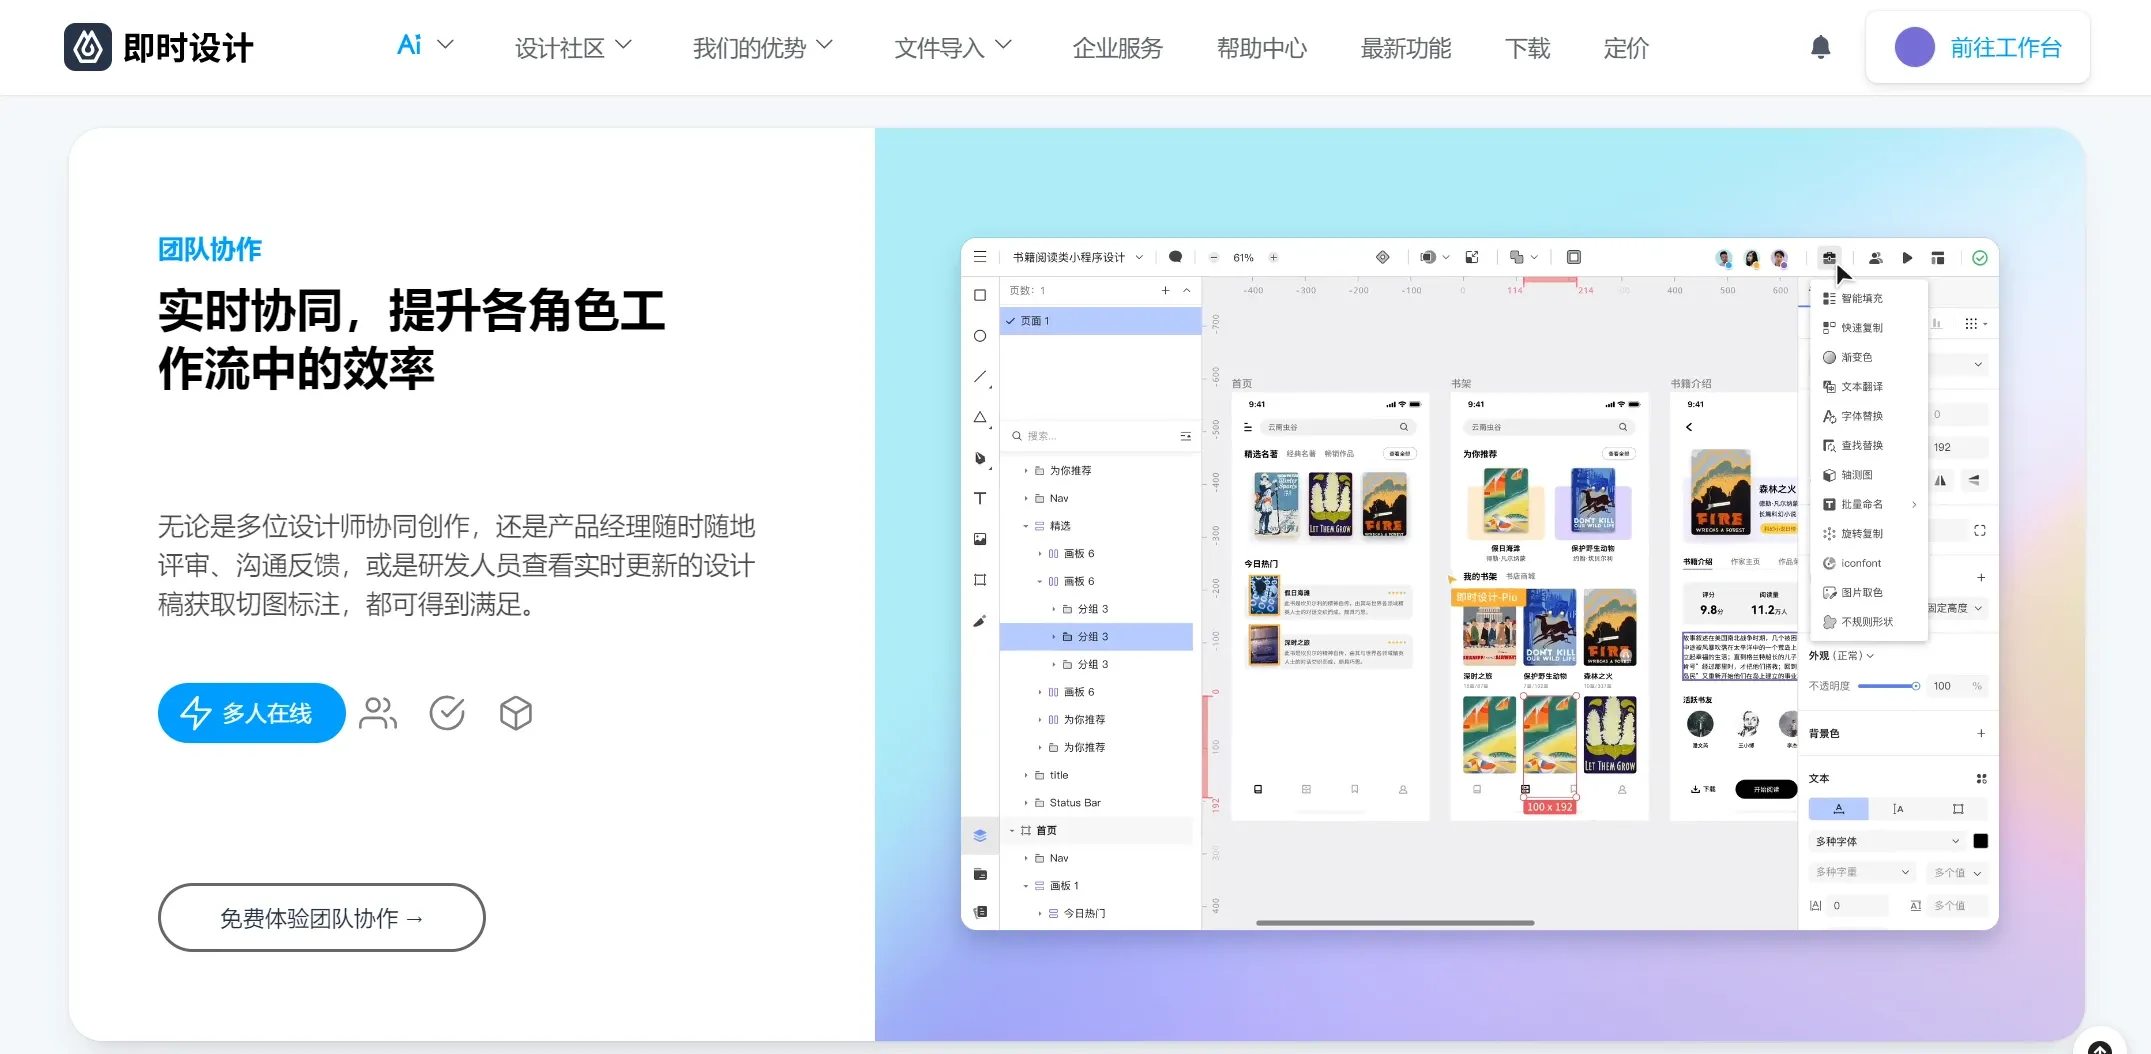Viewport: 2151px width, 1054px height.
Task: Click the 不透明度 opacity slider
Action: tap(1887, 686)
